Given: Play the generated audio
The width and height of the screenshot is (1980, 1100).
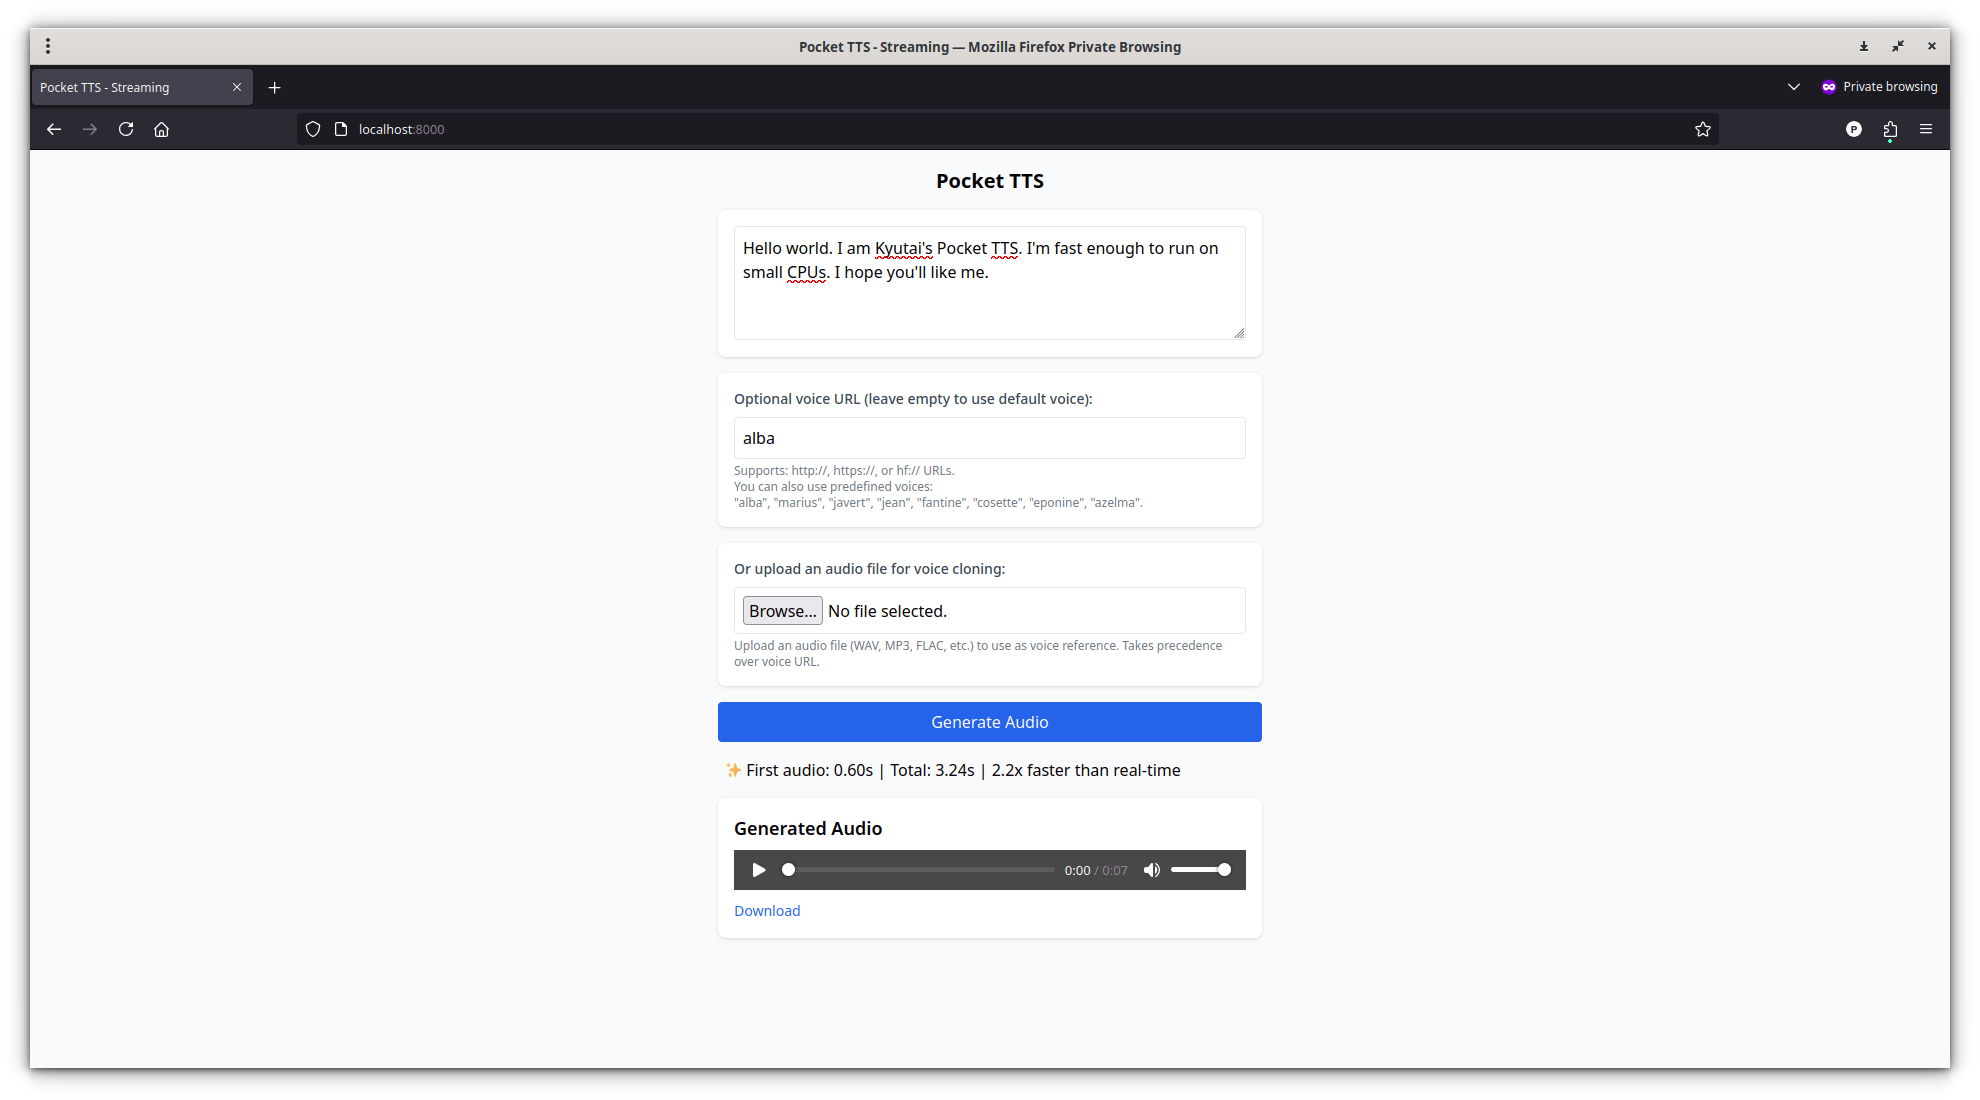Looking at the screenshot, I should point(759,870).
